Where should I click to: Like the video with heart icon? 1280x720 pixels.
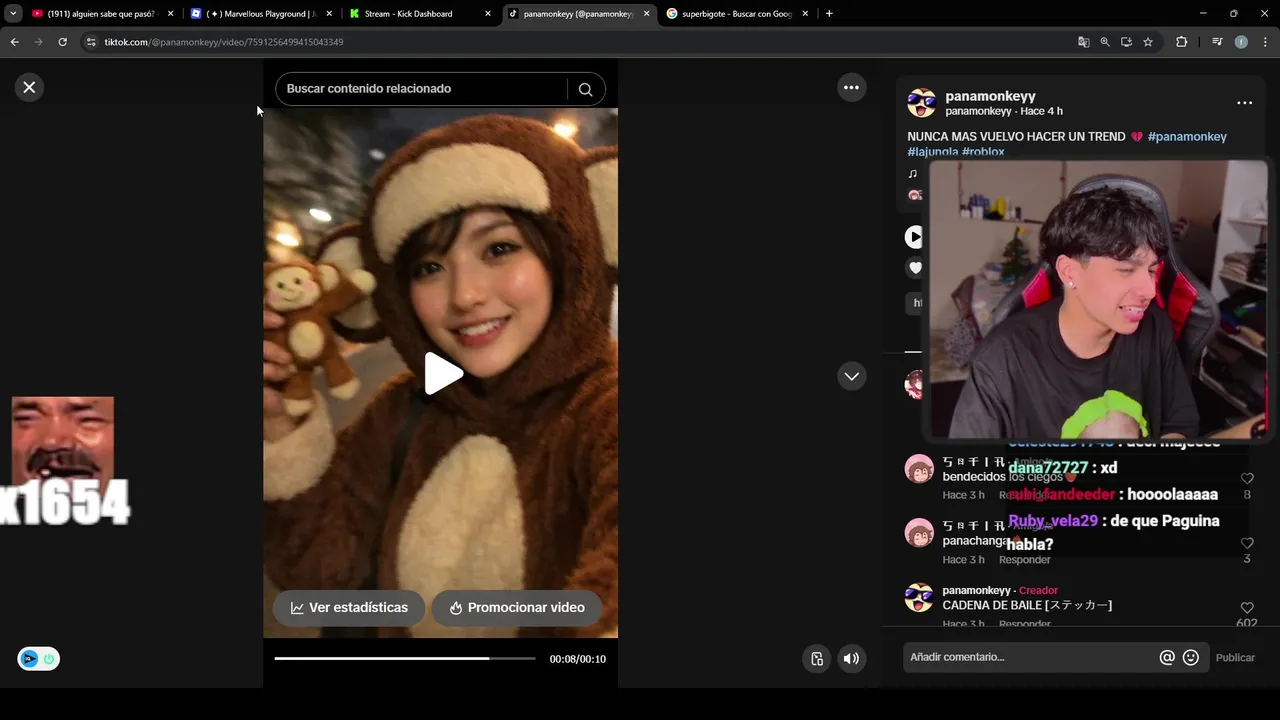(915, 268)
